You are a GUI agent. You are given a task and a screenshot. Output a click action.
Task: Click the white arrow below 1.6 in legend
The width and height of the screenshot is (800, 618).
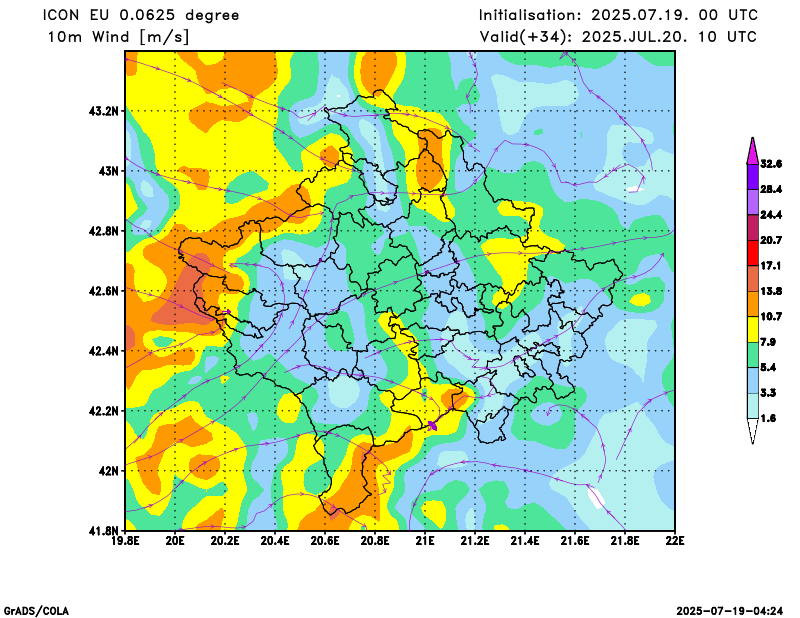(x=752, y=431)
